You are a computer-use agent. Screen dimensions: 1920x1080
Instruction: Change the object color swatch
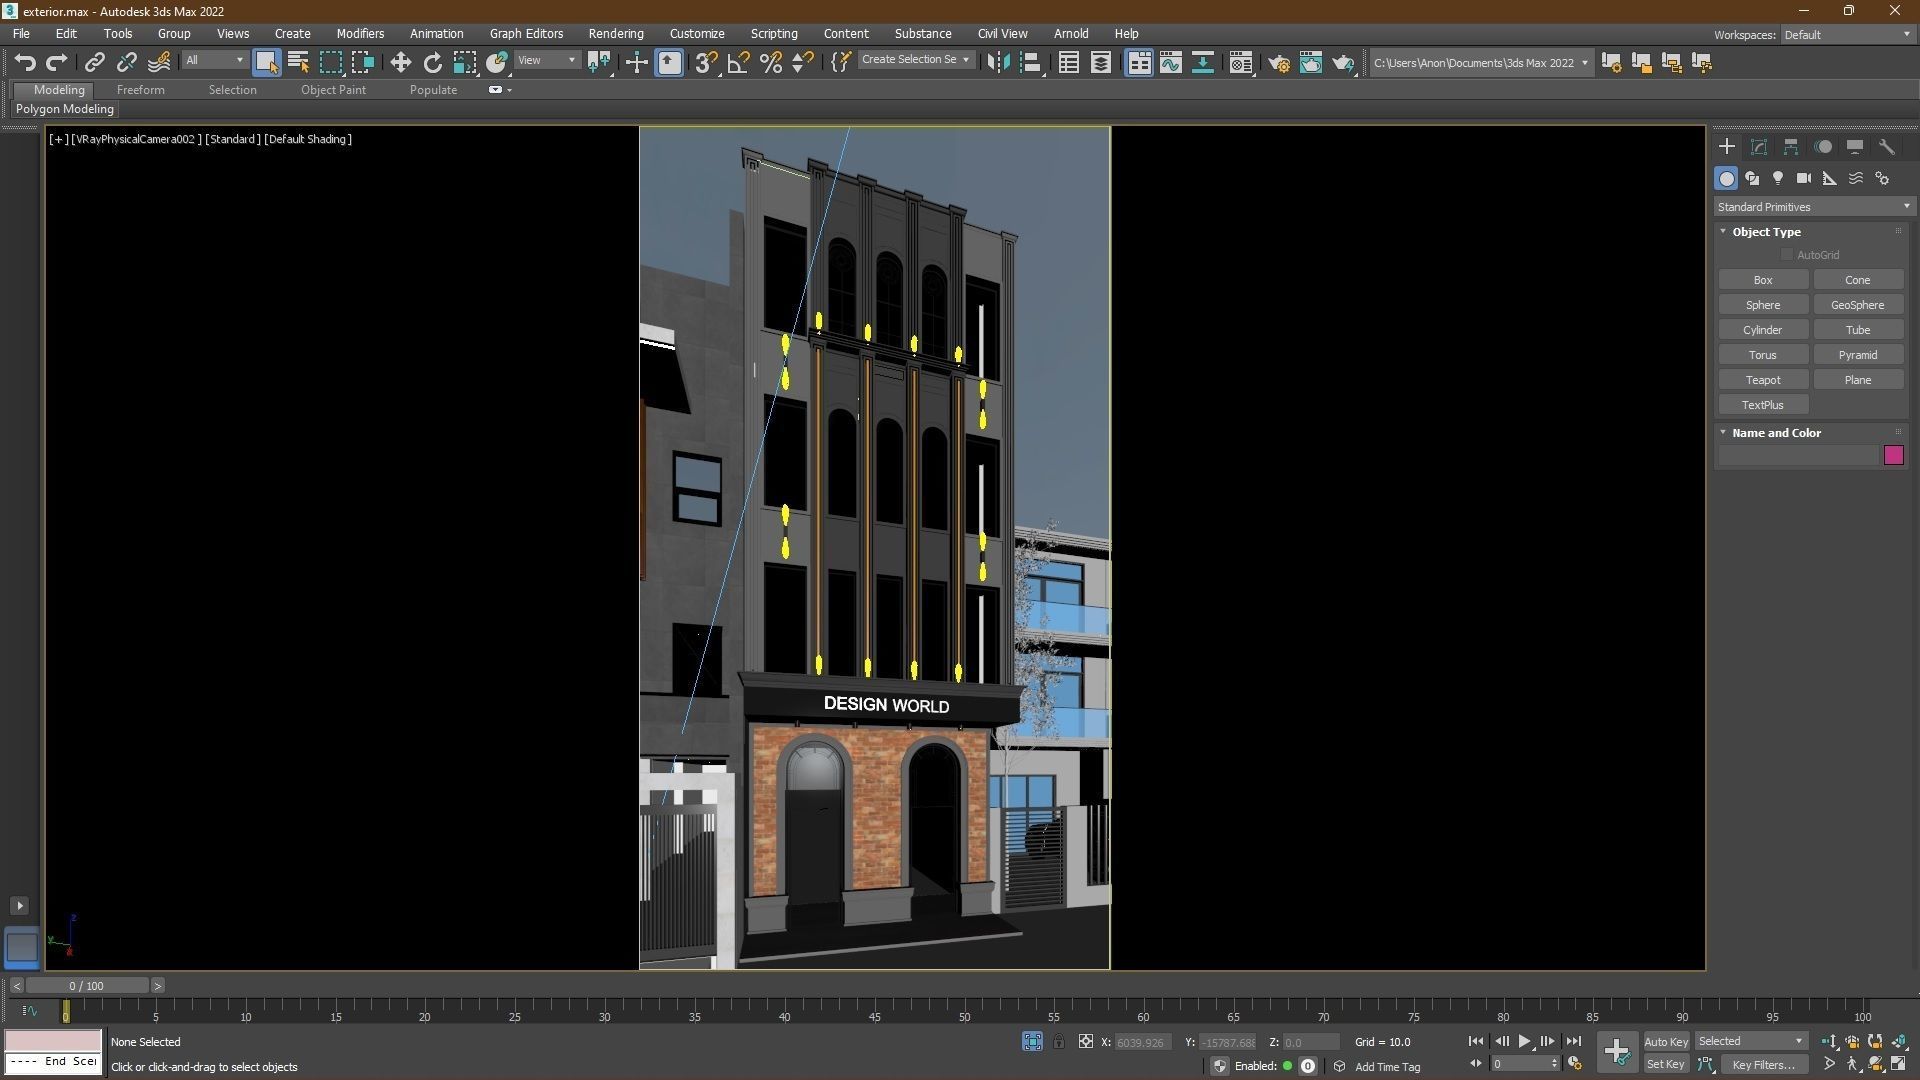coord(1894,455)
